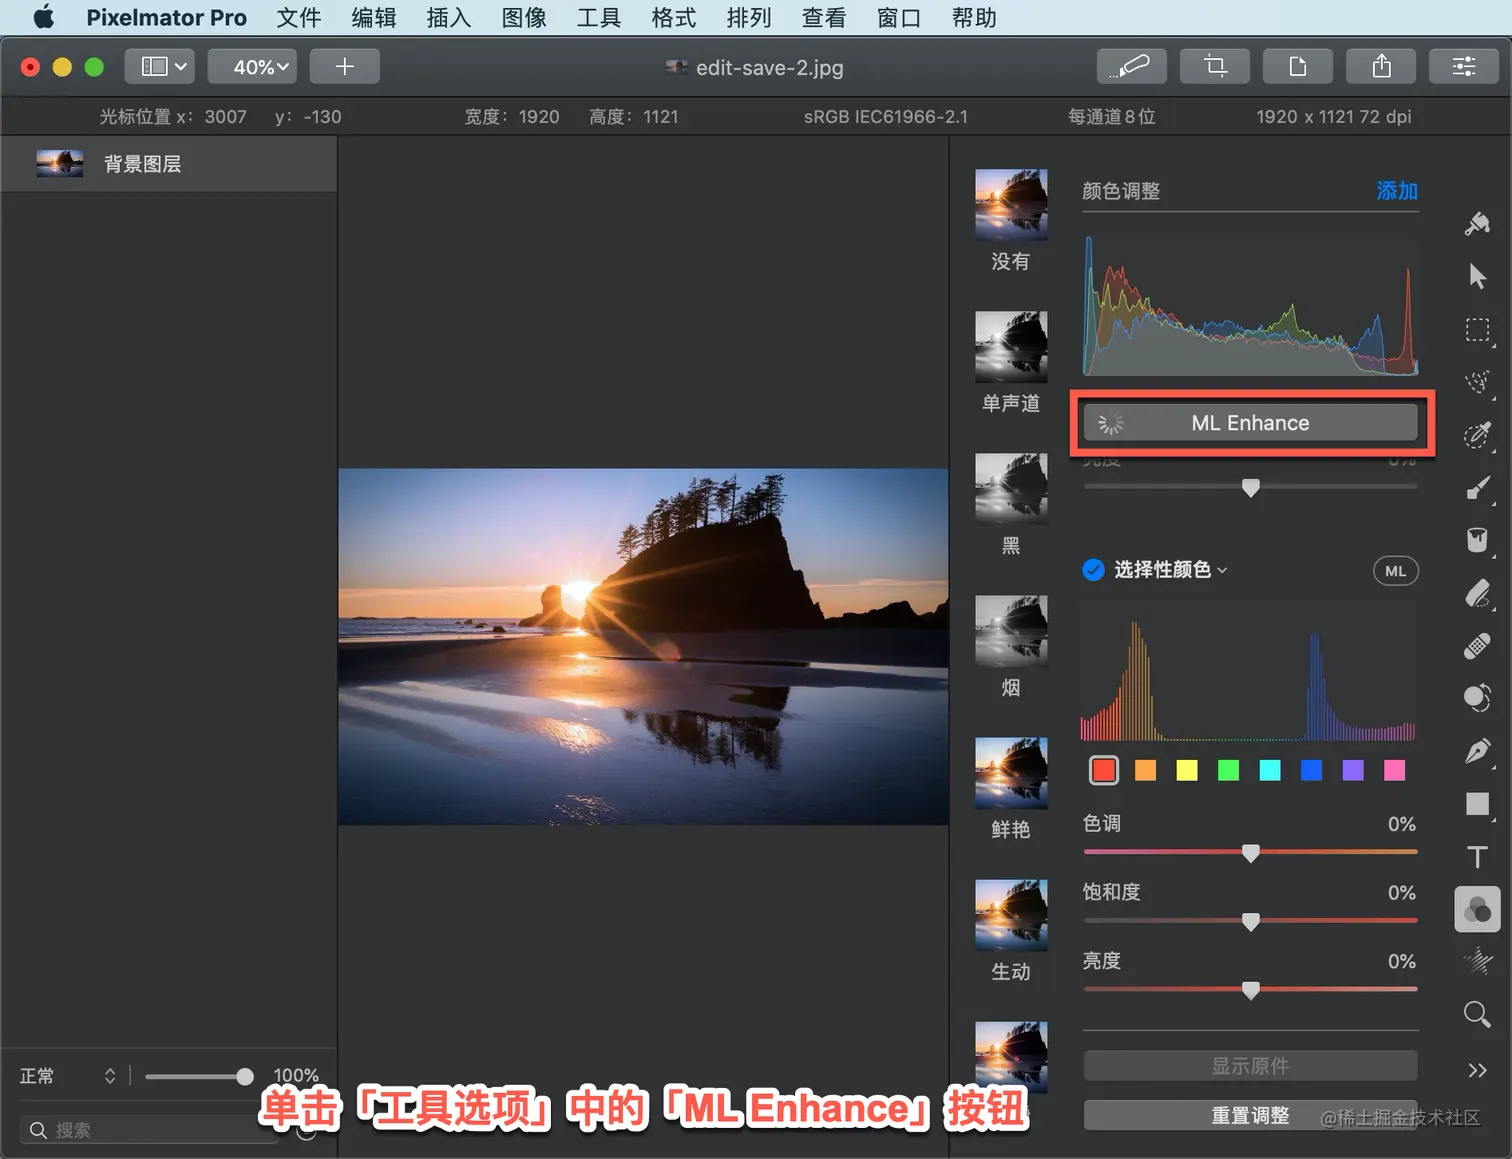Click the ML Enhance button
Image resolution: width=1512 pixels, height=1159 pixels.
click(1250, 423)
